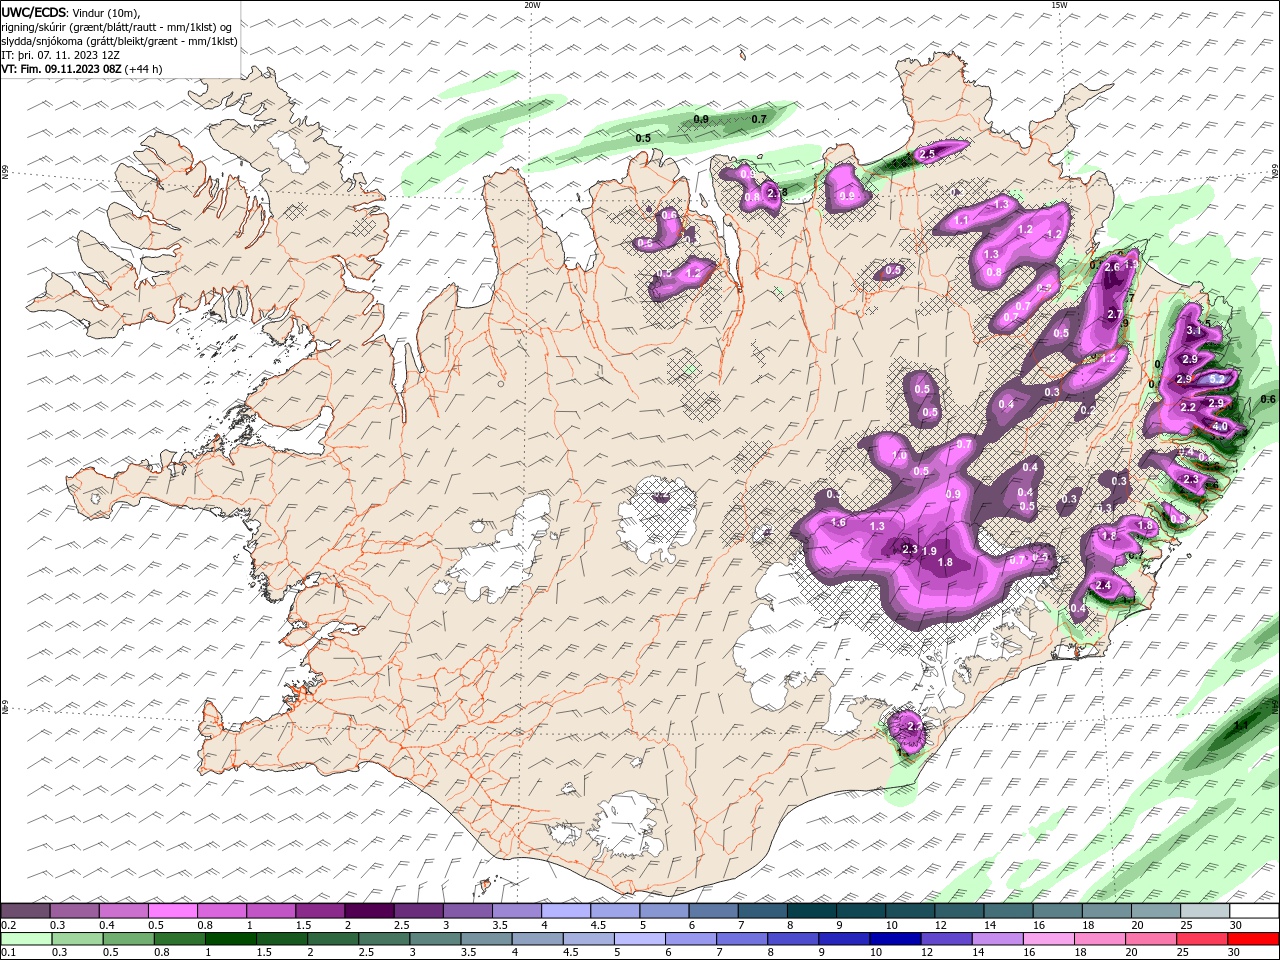Viewport: 1280px width, 960px height.
Task: Select the 1.5 purple swatch in top legend row
Action: point(320,911)
